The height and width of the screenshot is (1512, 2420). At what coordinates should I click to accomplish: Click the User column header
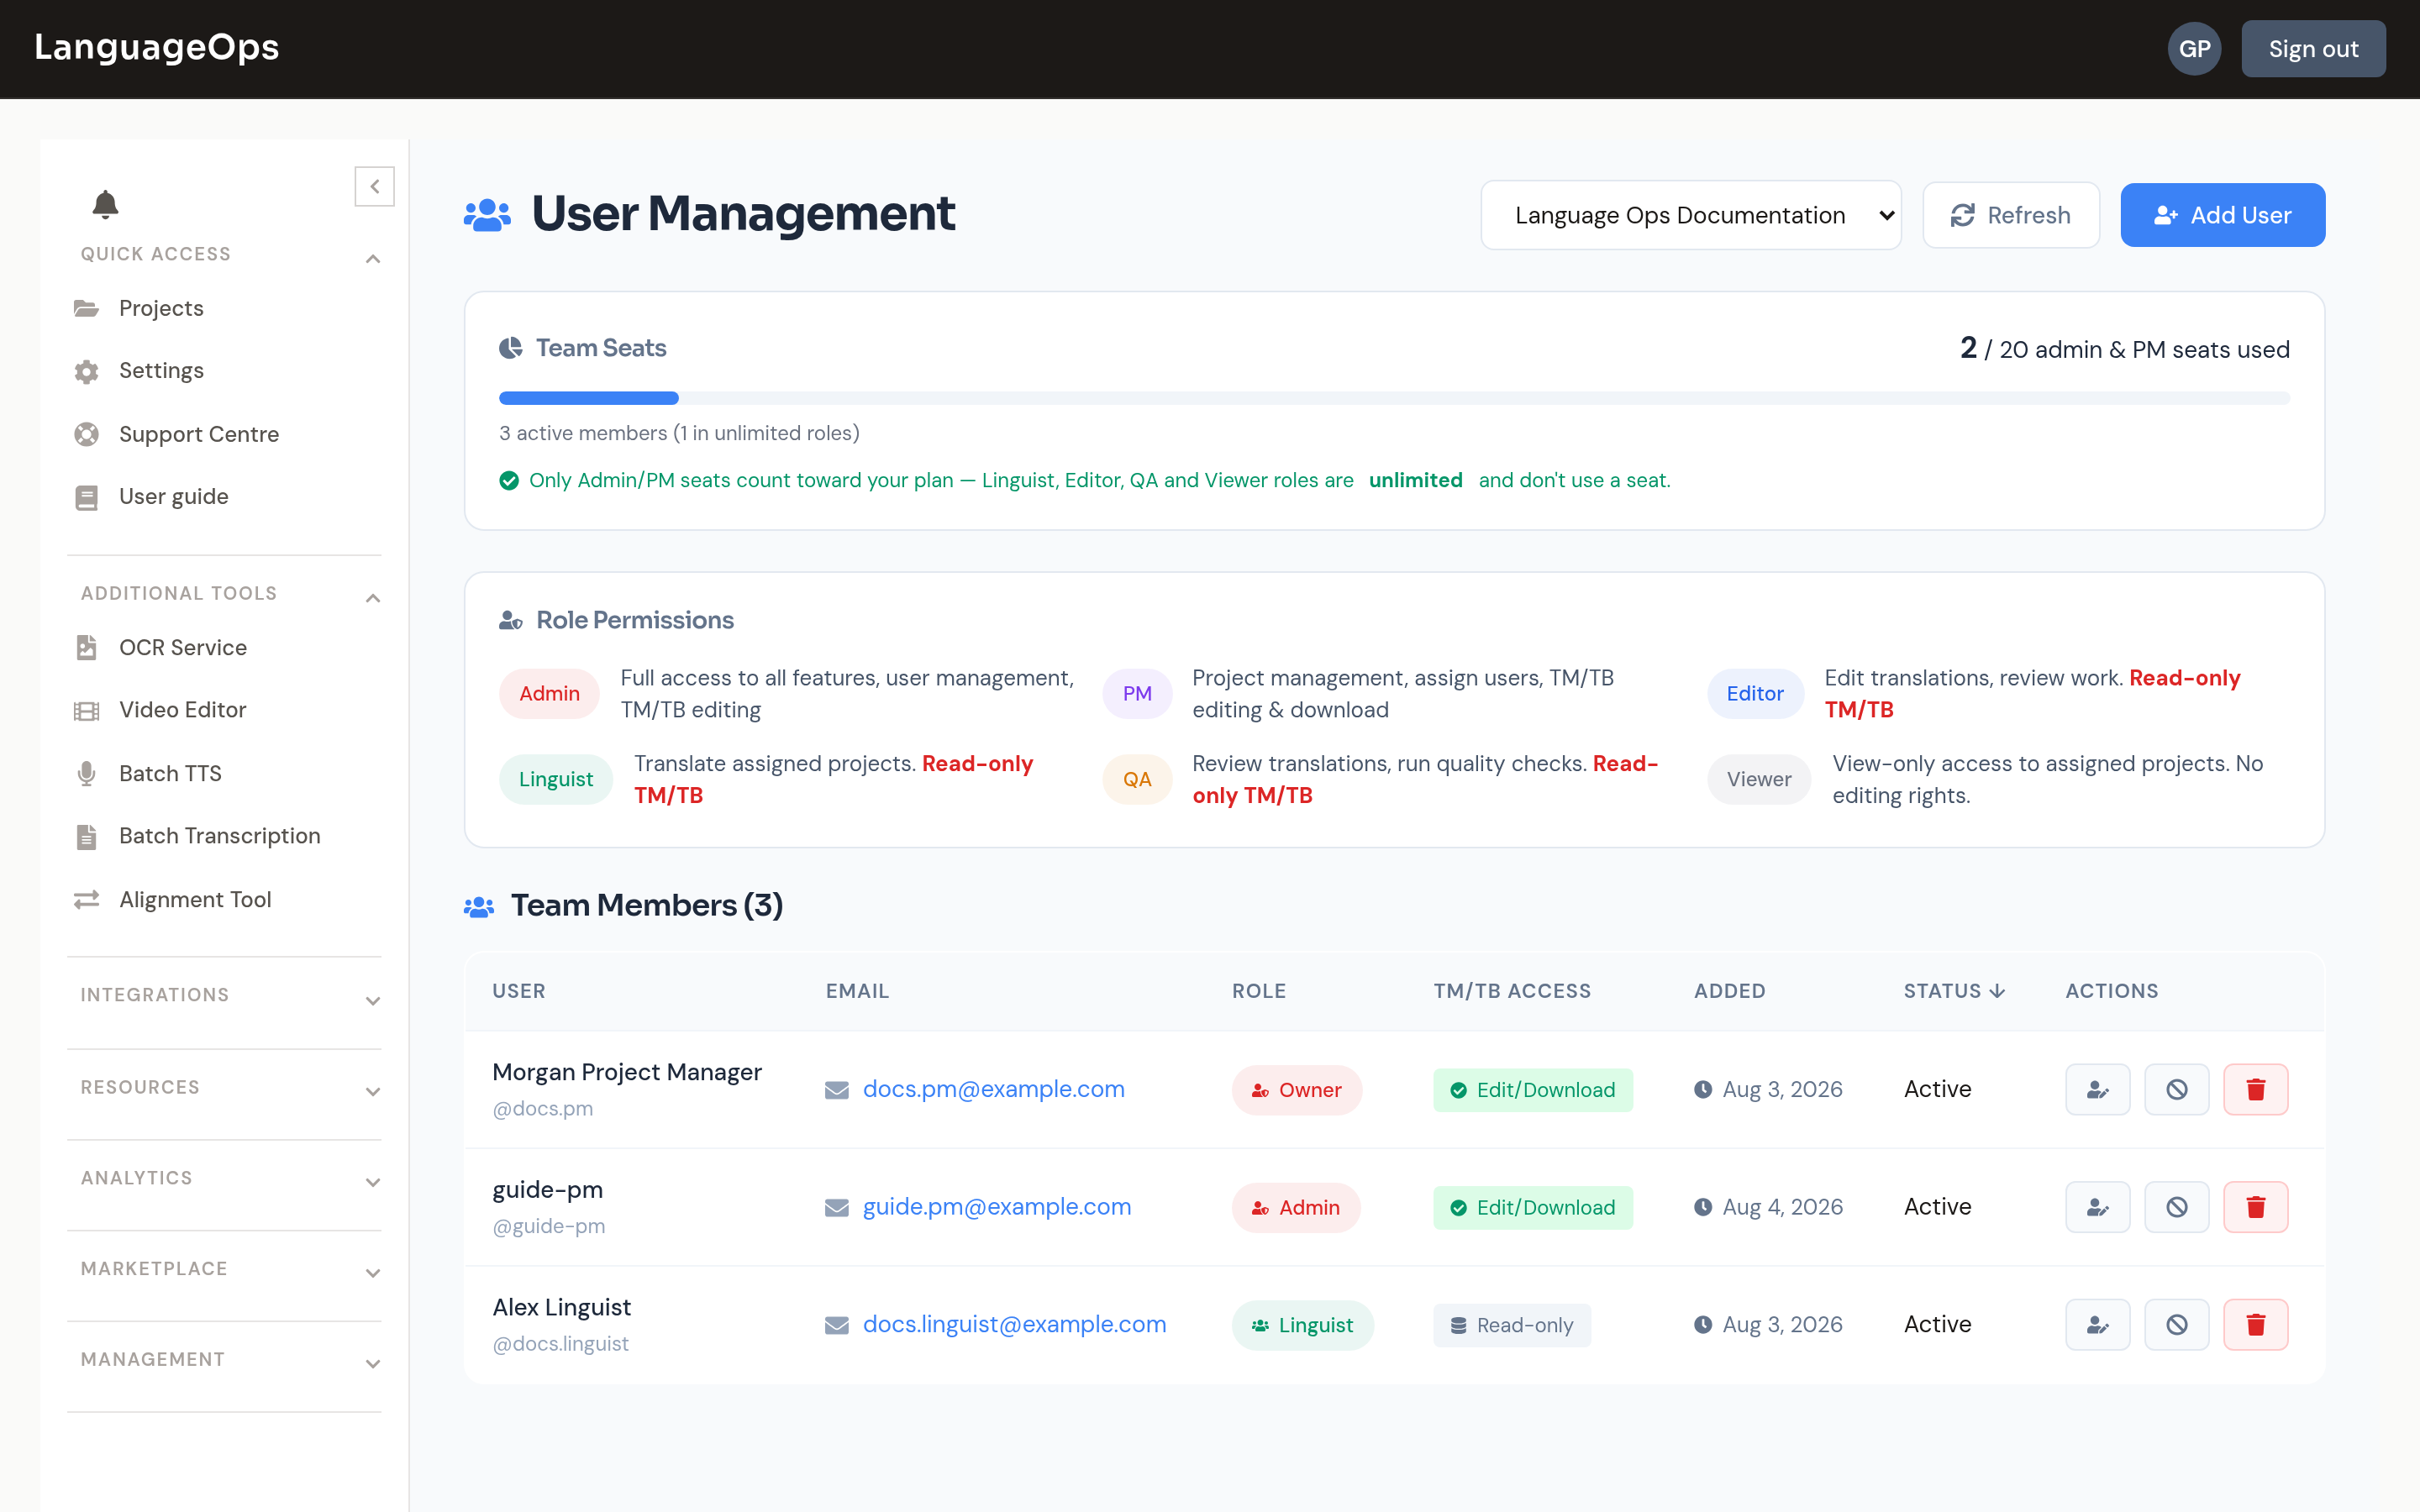(519, 991)
